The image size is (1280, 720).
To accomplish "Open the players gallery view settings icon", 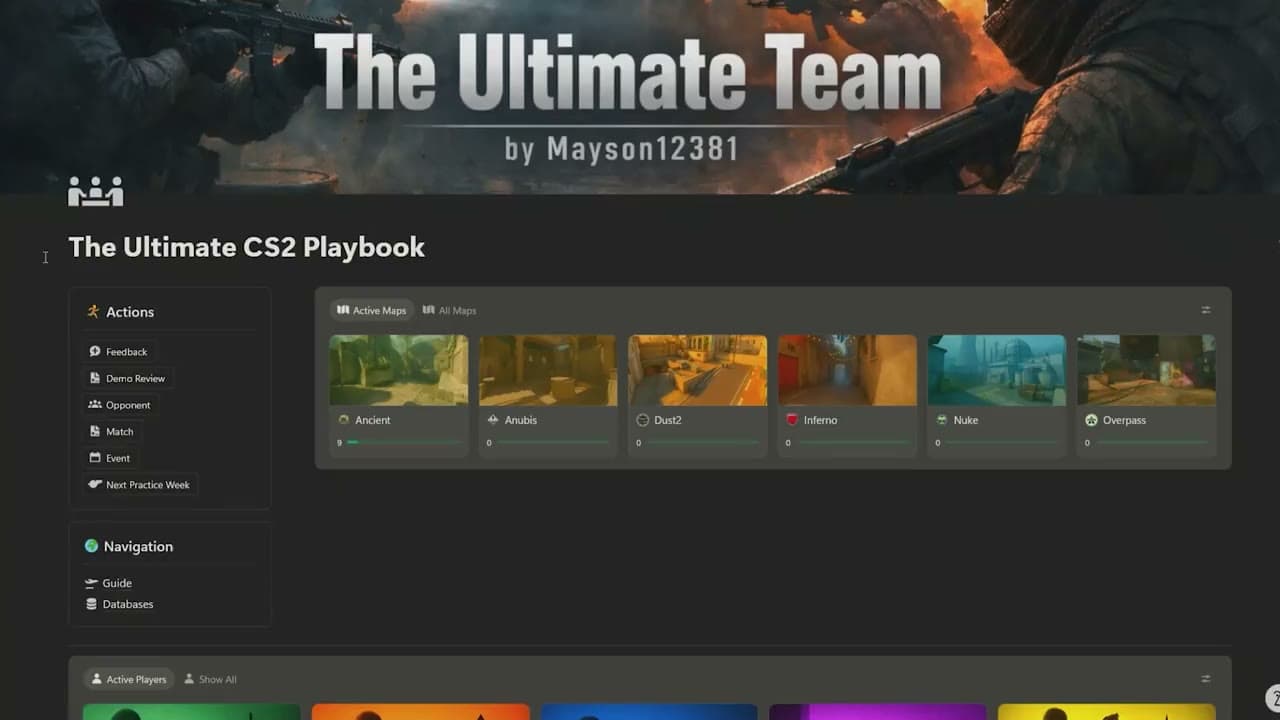I will click(x=1206, y=679).
